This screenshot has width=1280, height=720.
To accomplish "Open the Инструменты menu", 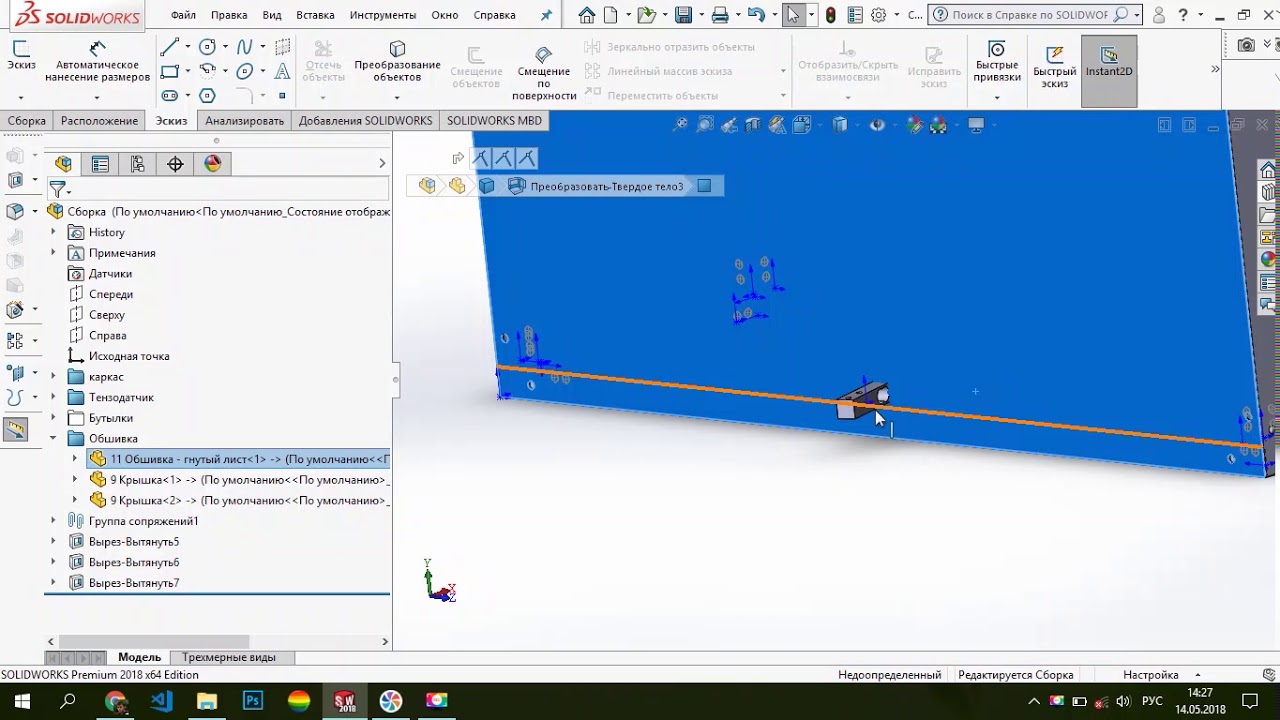I will pyautogui.click(x=383, y=15).
